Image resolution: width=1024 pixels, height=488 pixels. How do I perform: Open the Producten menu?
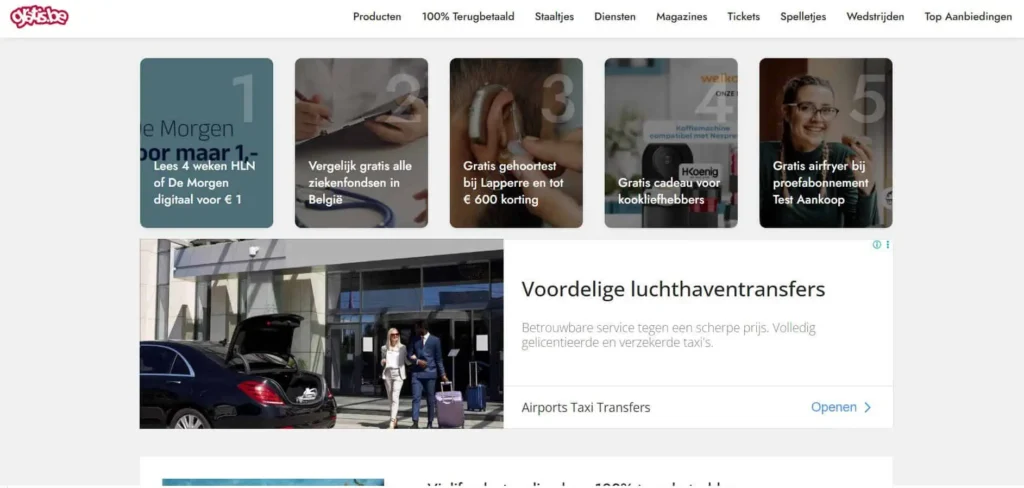pyautogui.click(x=377, y=17)
